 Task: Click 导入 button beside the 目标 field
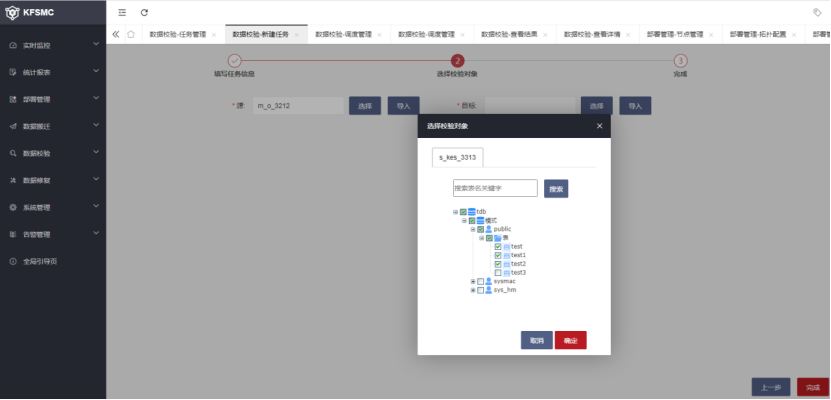[x=635, y=105]
